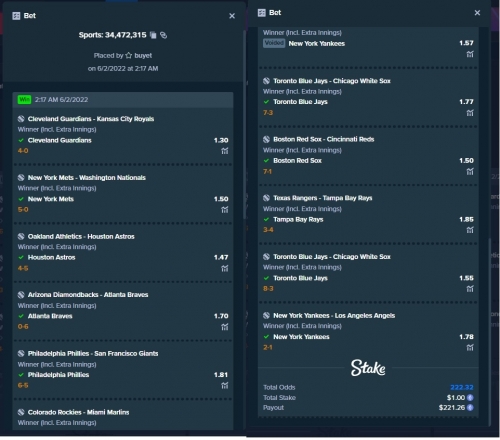Image resolution: width=500 pixels, height=440 pixels.
Task: Click the 4-0 score under Cleveland Guardians
Action: (x=23, y=151)
